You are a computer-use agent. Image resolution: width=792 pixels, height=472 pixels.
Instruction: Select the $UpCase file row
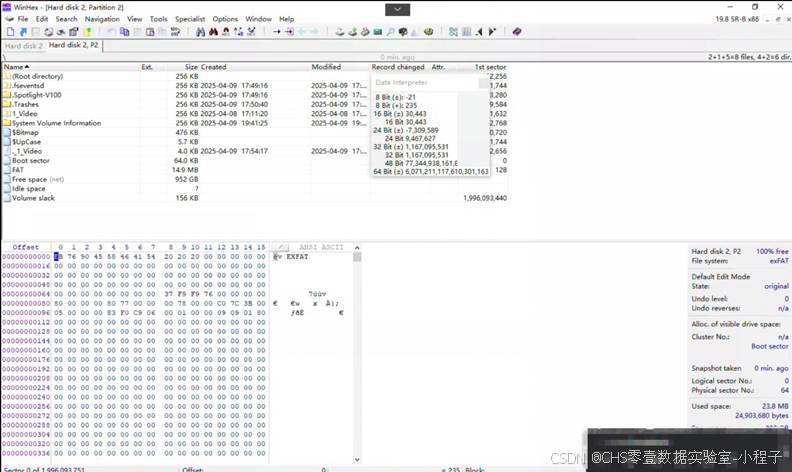coord(255,142)
